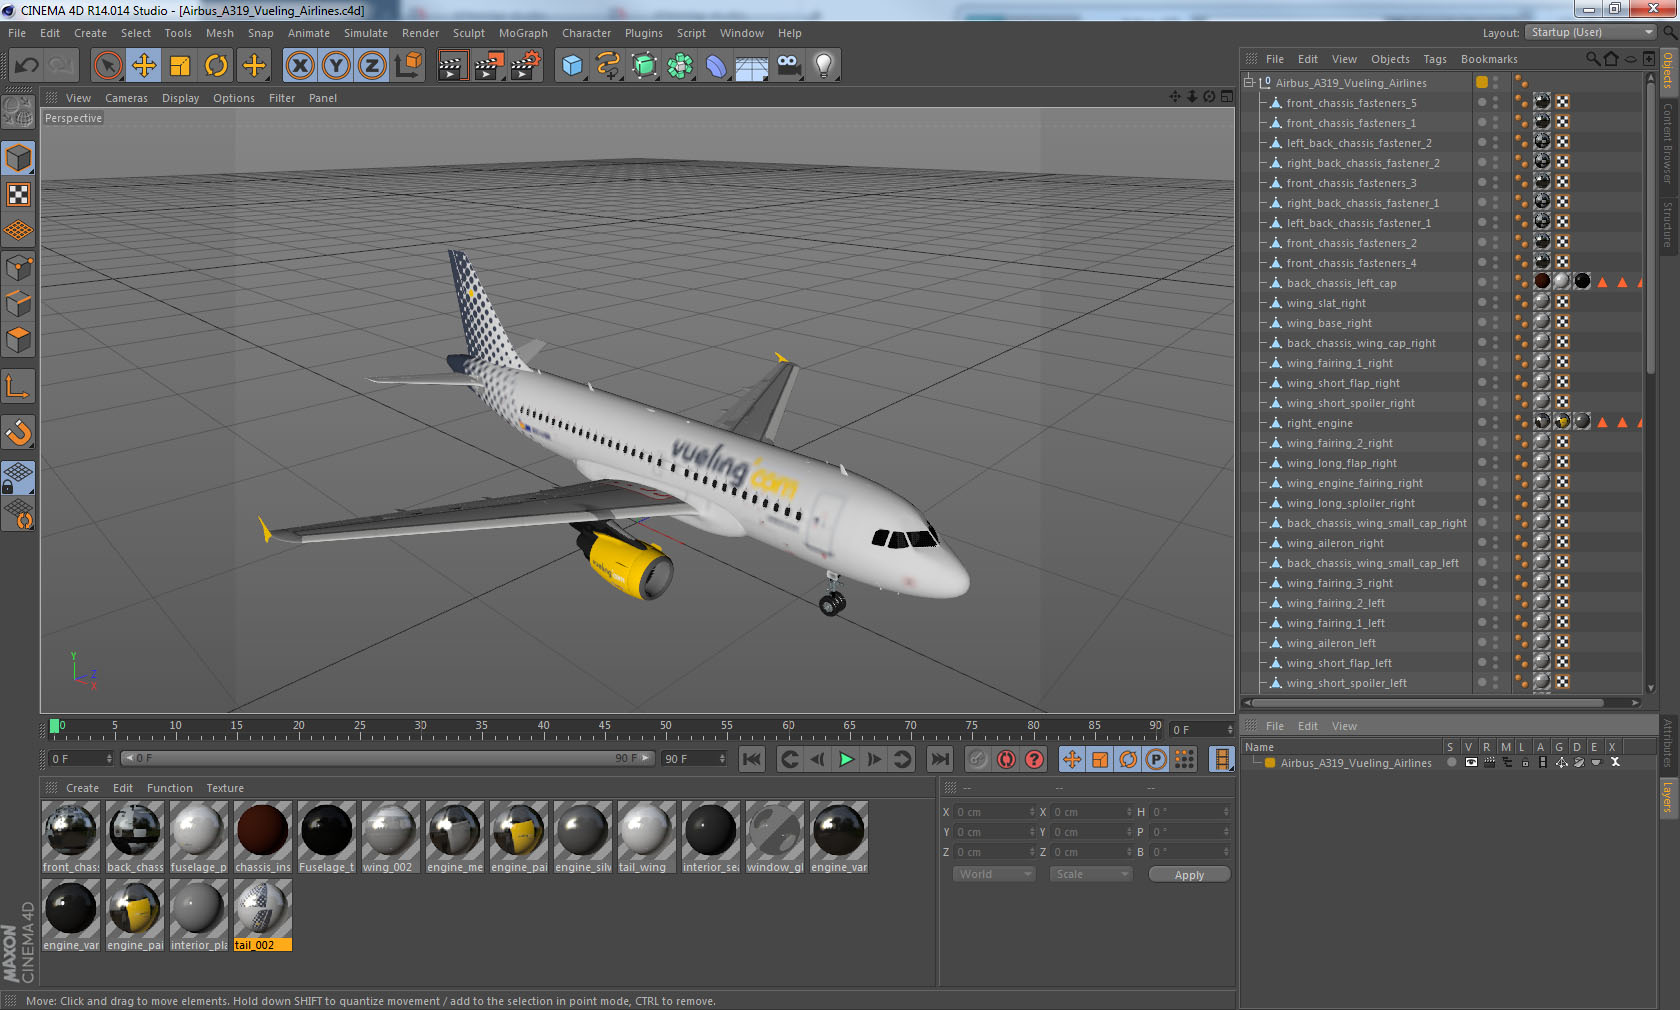Open the MoGraph menu
Viewport: 1680px width, 1010px height.
pyautogui.click(x=523, y=33)
